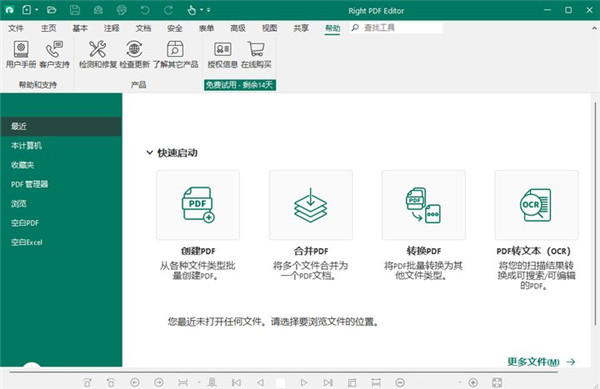Click the PDF转文本 OCR card icon
Viewport: 600px width, 389px height.
536,205
